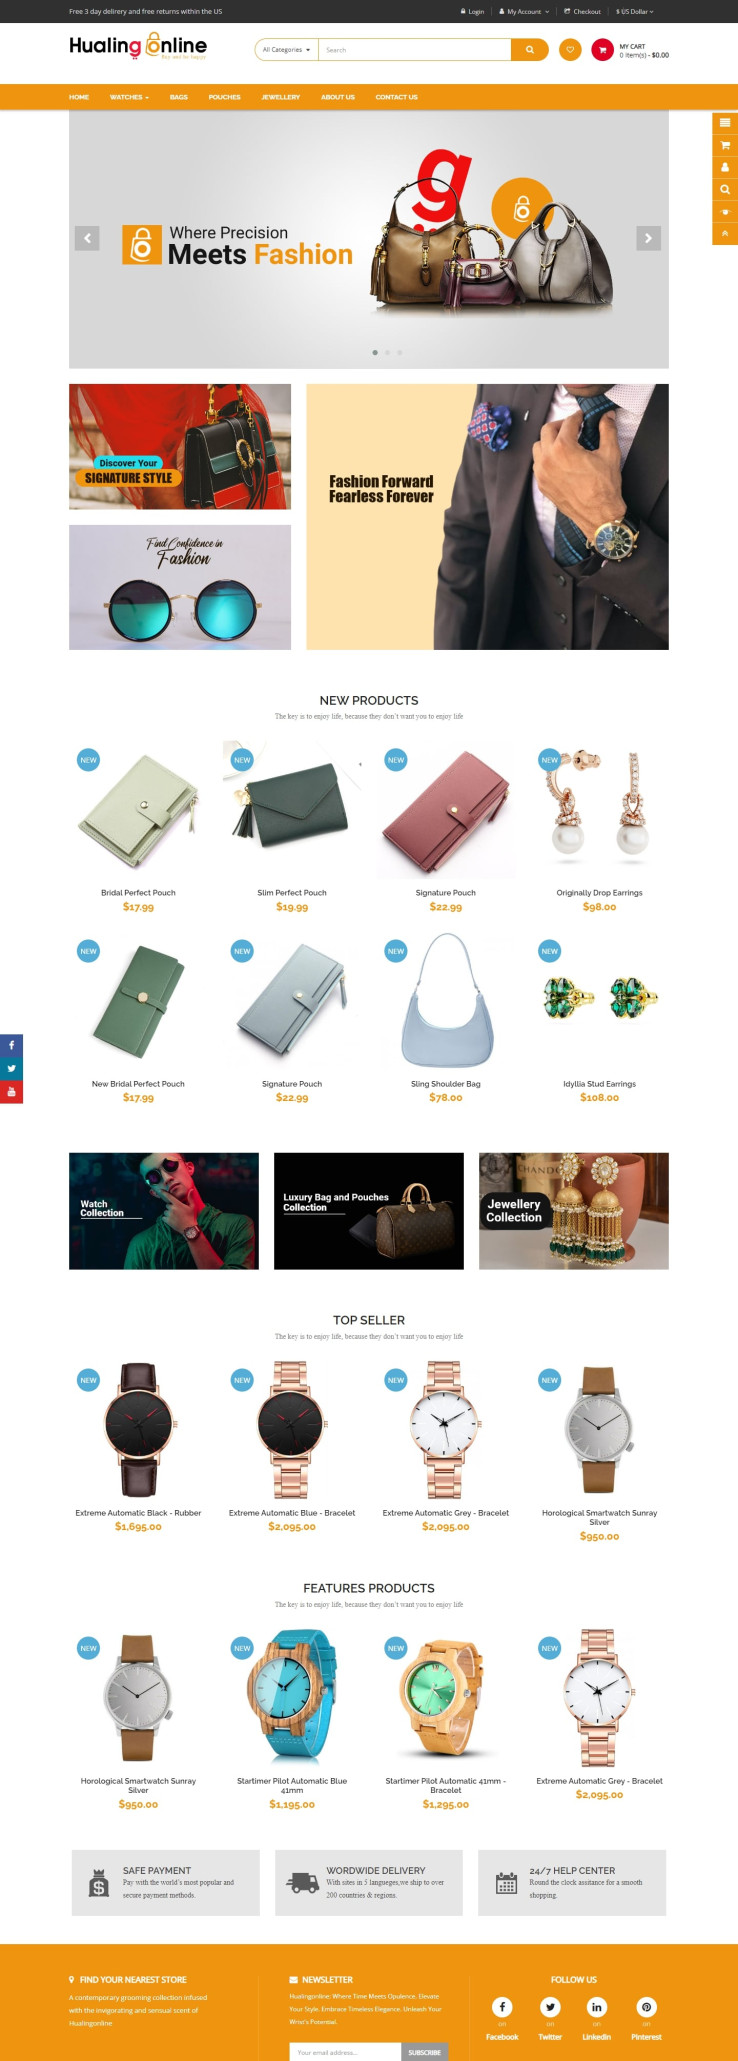Select Jewellery in the navigation bar
Viewport: 738px width, 2061px height.
click(x=281, y=97)
